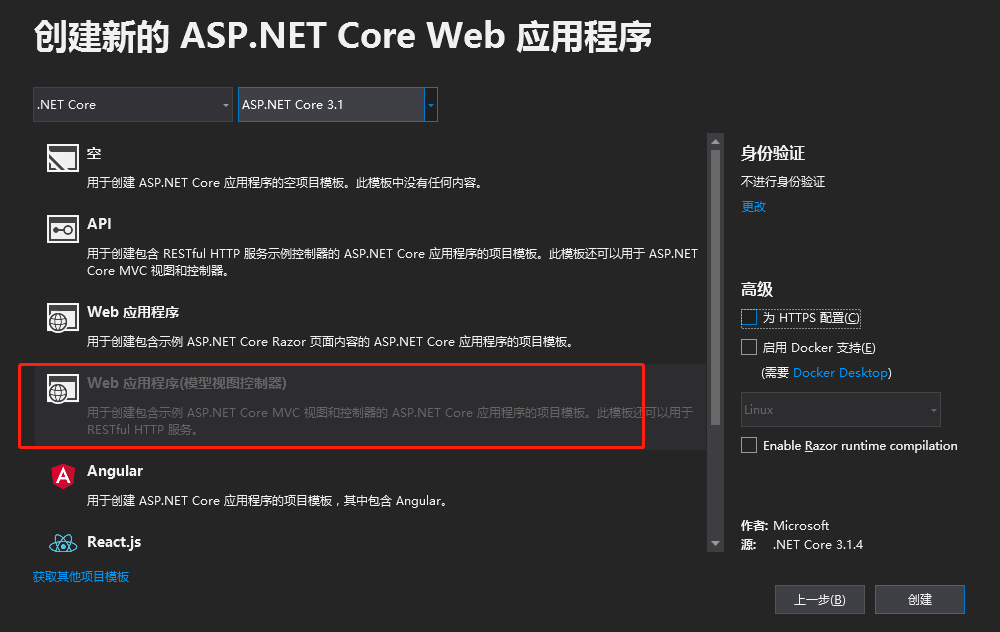This screenshot has width=1000, height=632.
Task: Enable the 为 HTTPS 配置 checkbox
Action: [x=749, y=318]
